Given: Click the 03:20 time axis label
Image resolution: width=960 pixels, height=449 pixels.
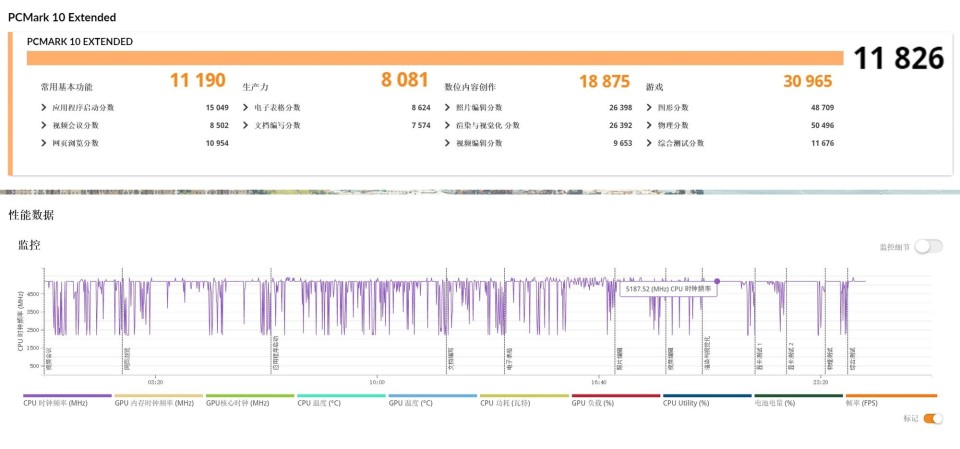Looking at the screenshot, I should pyautogui.click(x=156, y=382).
